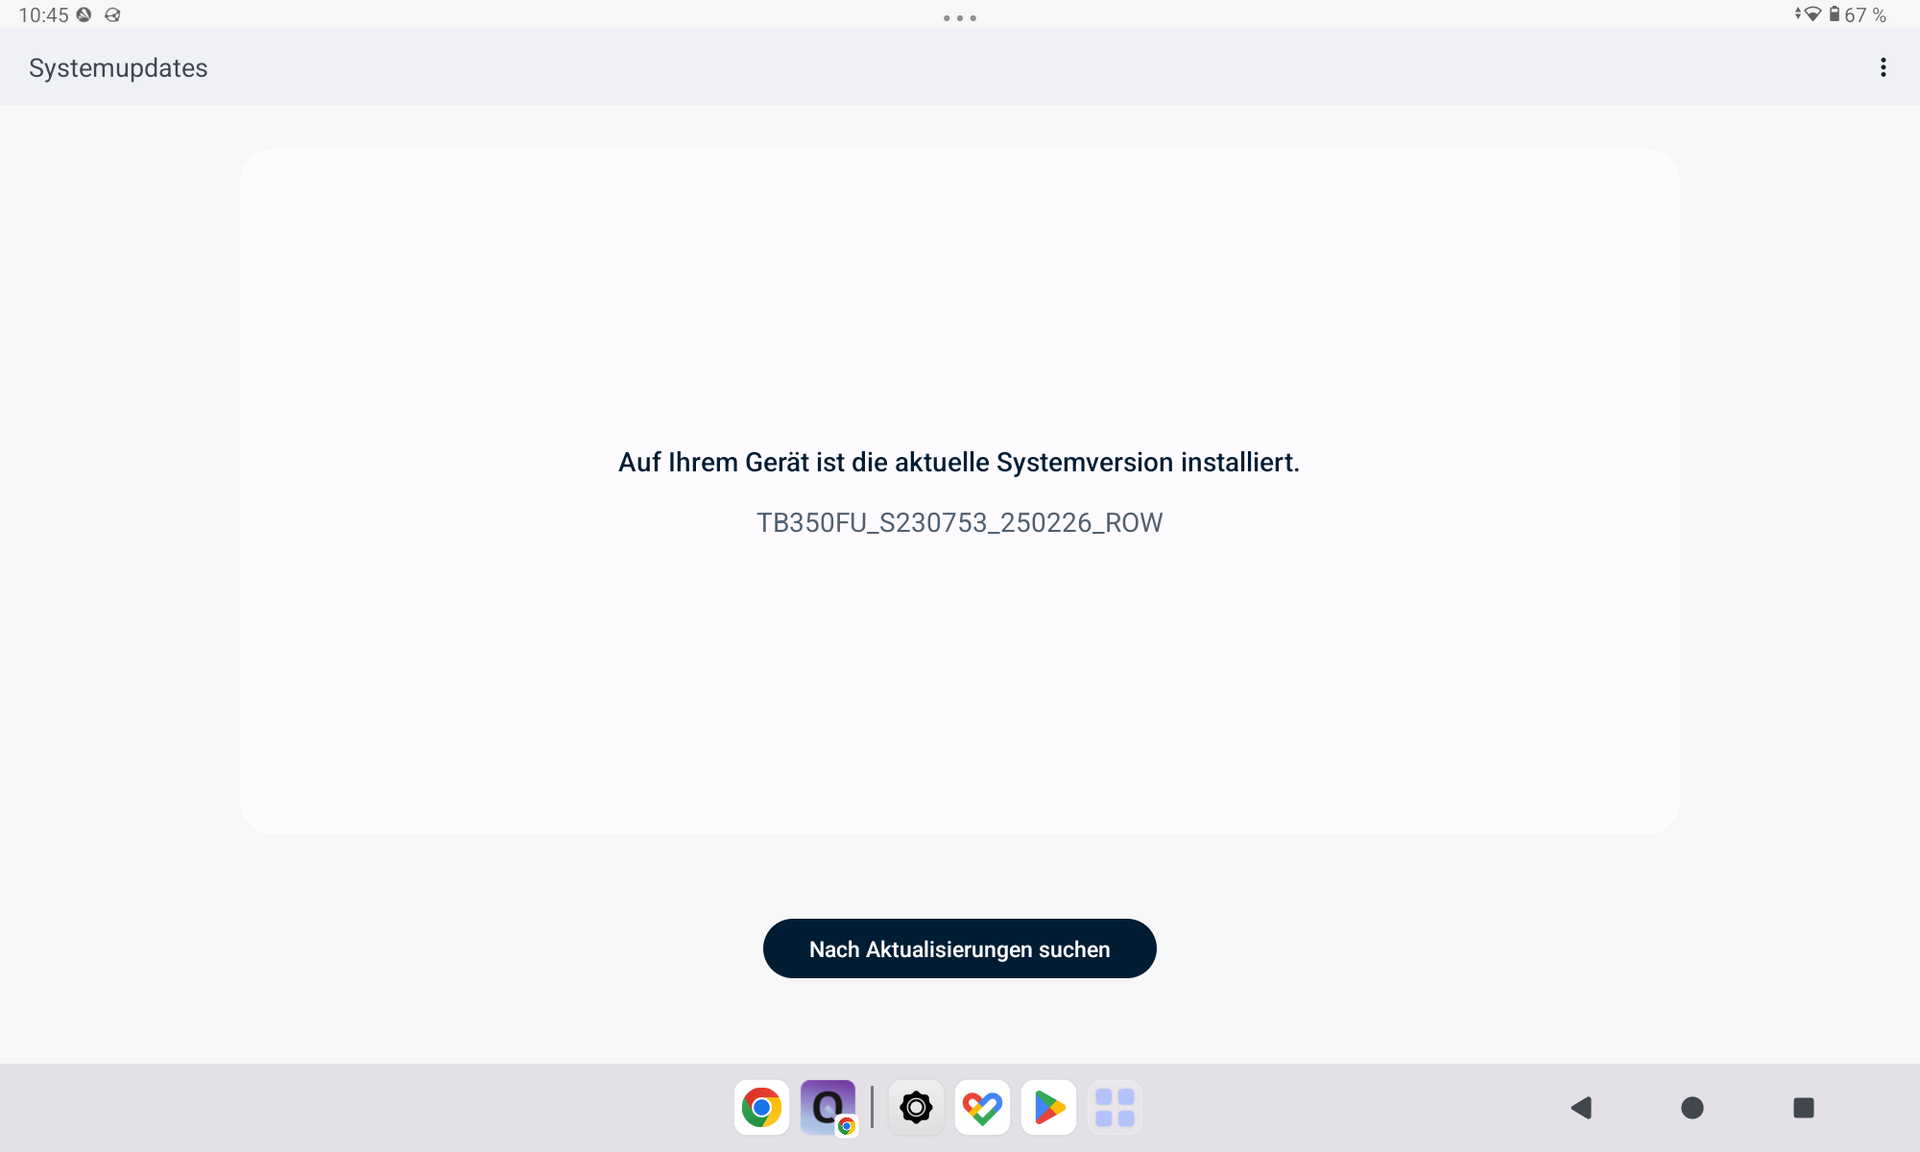Tap the battery percentage indicator
This screenshot has width=1920, height=1152.
coord(1864,15)
